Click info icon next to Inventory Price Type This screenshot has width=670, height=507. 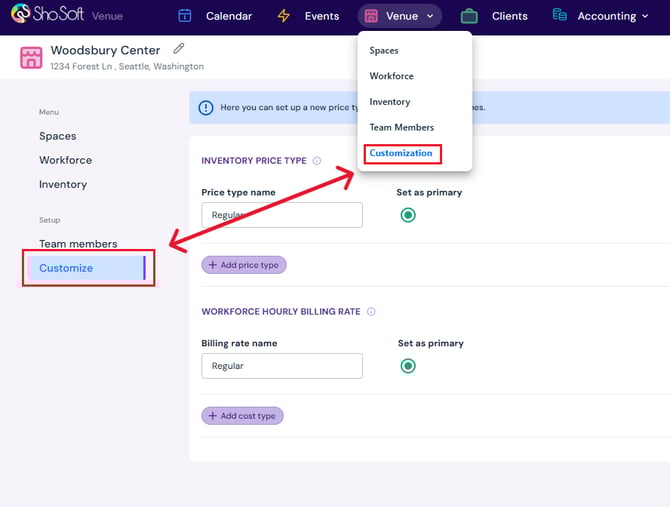pyautogui.click(x=317, y=160)
